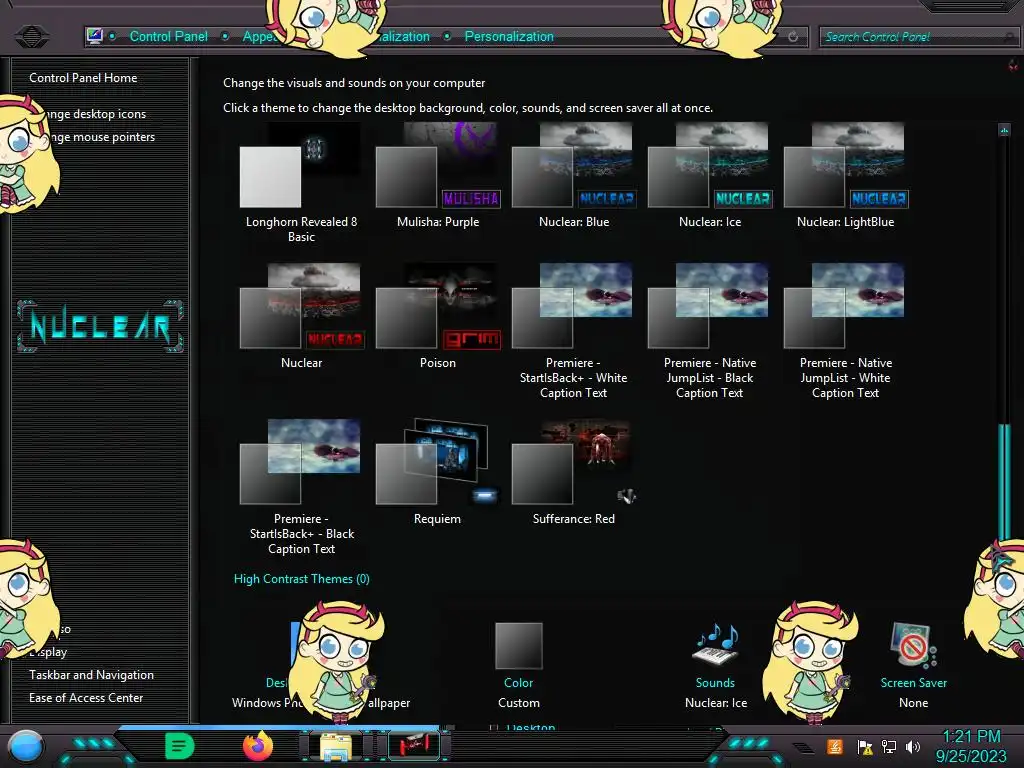
Task: Open the green notes app in taskbar
Action: click(x=179, y=746)
